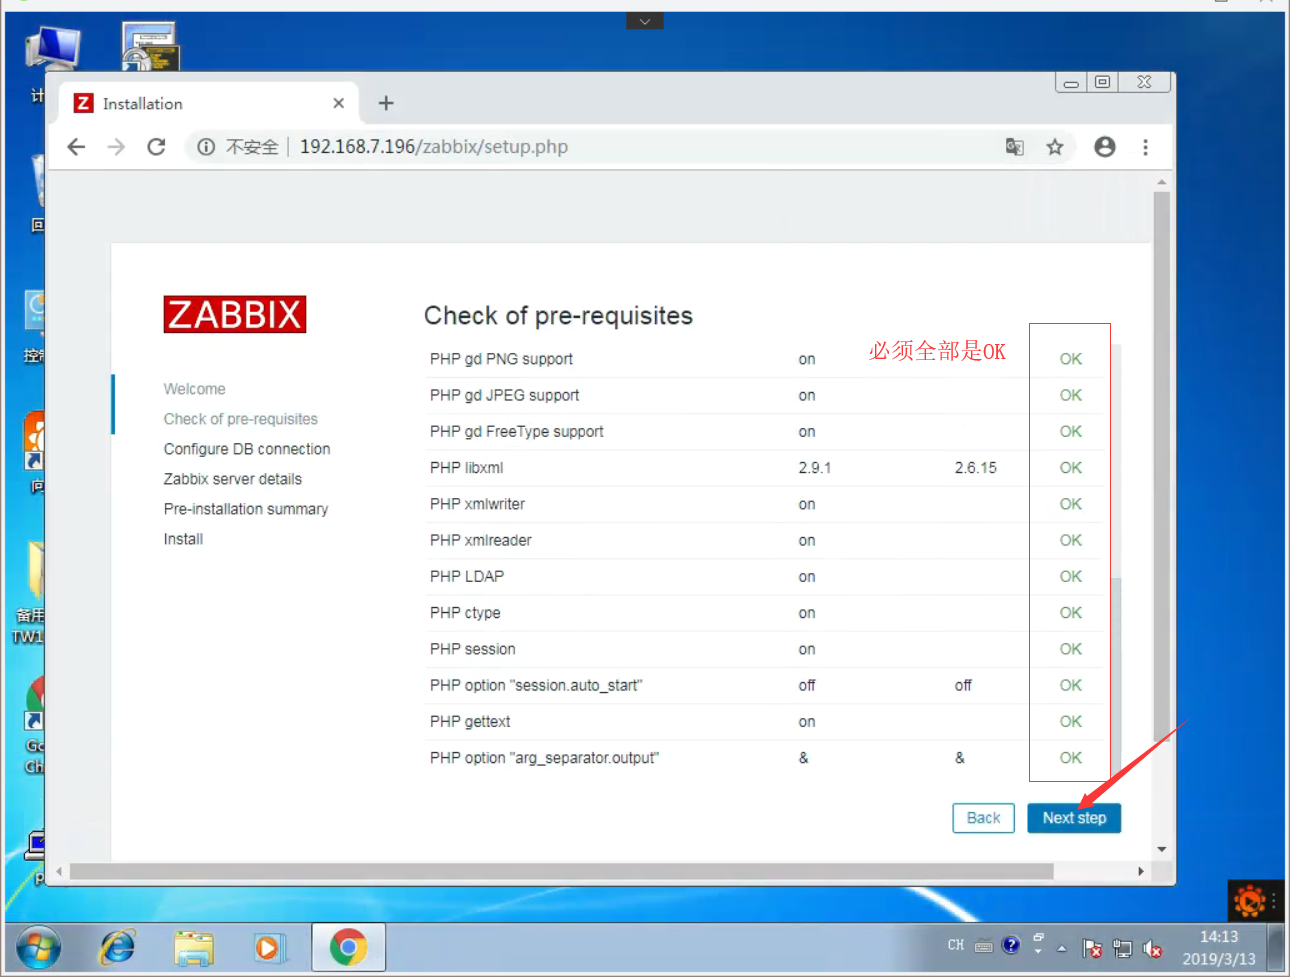Select the "PHP xmlwriter" row label

[x=477, y=504]
